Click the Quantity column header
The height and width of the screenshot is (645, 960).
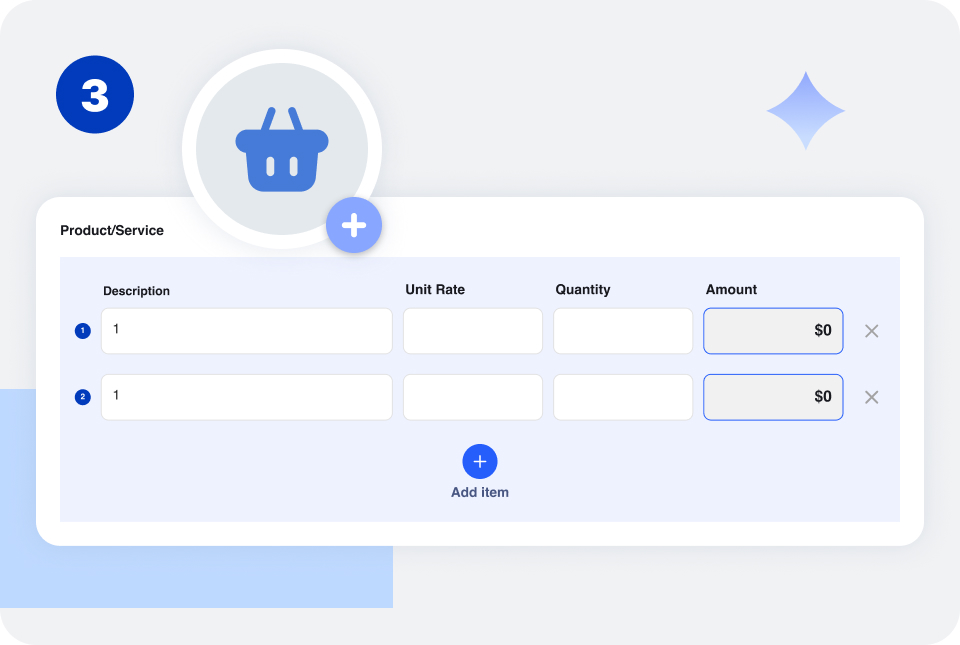coord(582,289)
